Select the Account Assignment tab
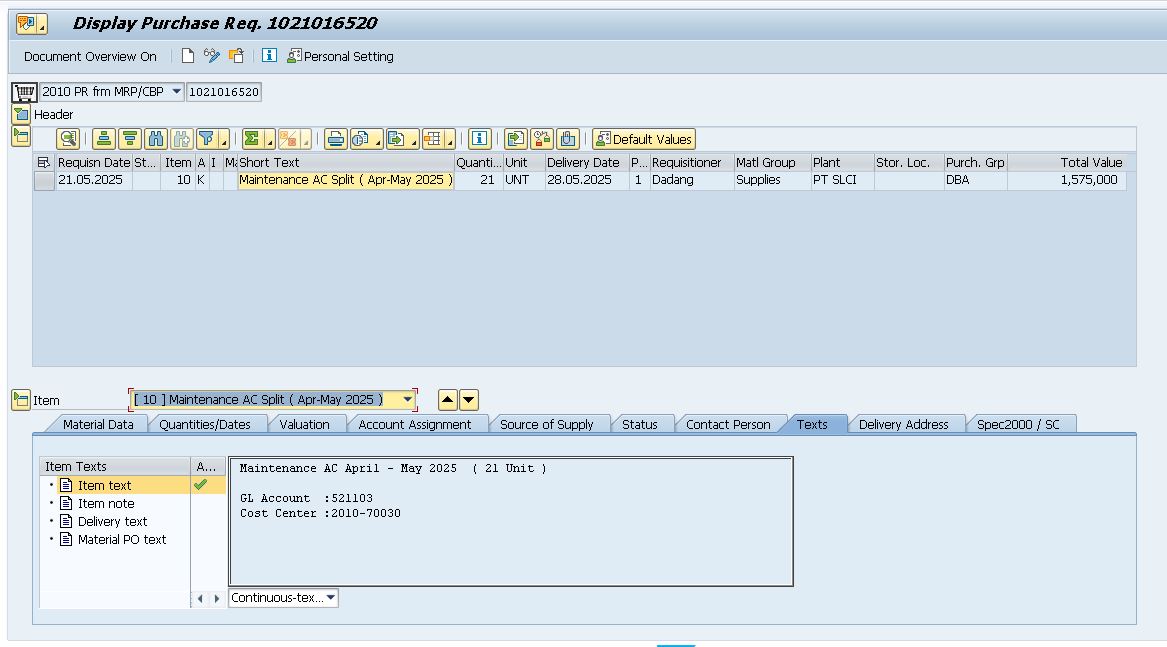1167x647 pixels. (x=415, y=424)
